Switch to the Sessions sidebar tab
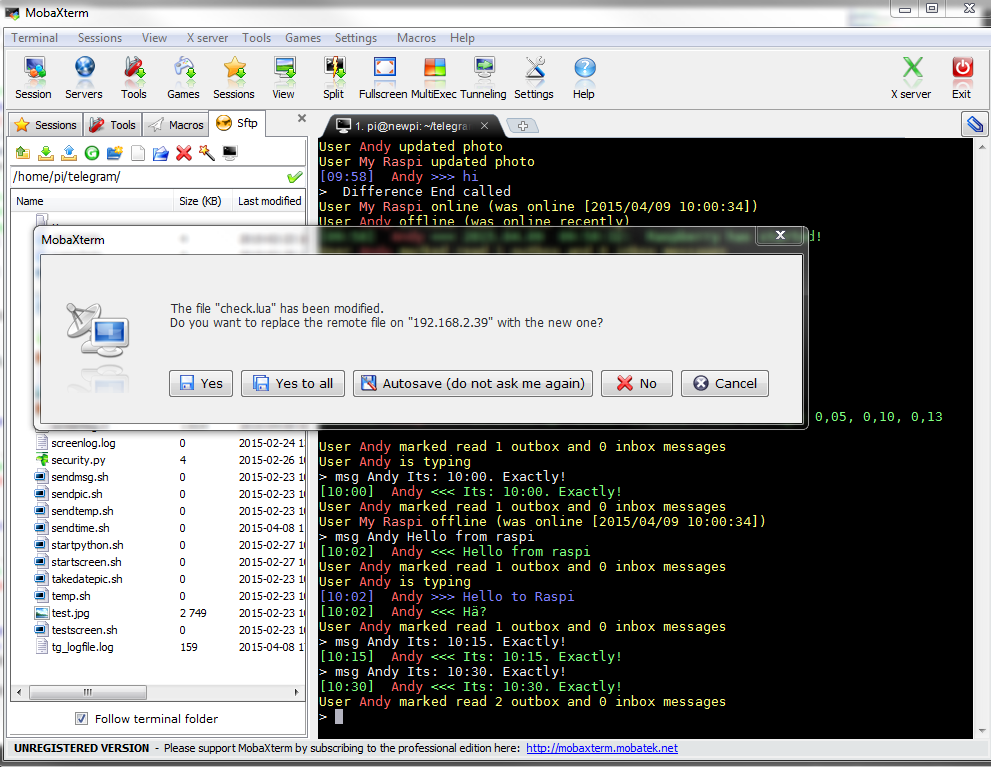Image resolution: width=991 pixels, height=767 pixels. (x=46, y=125)
